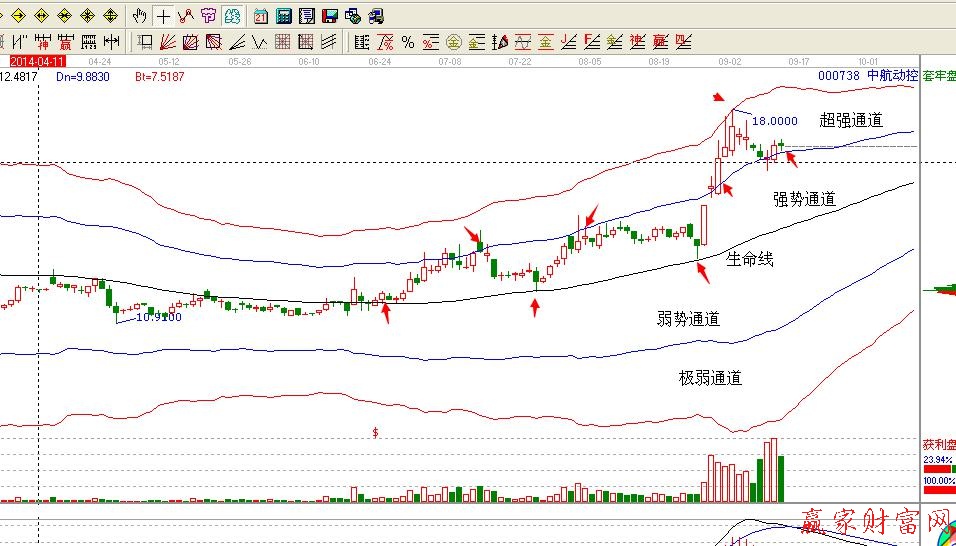
Task: Toggle the purple 节 toolbar button
Action: point(208,16)
